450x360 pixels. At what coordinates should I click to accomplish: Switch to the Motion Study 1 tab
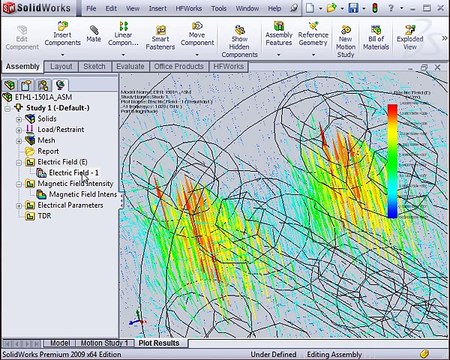point(104,343)
